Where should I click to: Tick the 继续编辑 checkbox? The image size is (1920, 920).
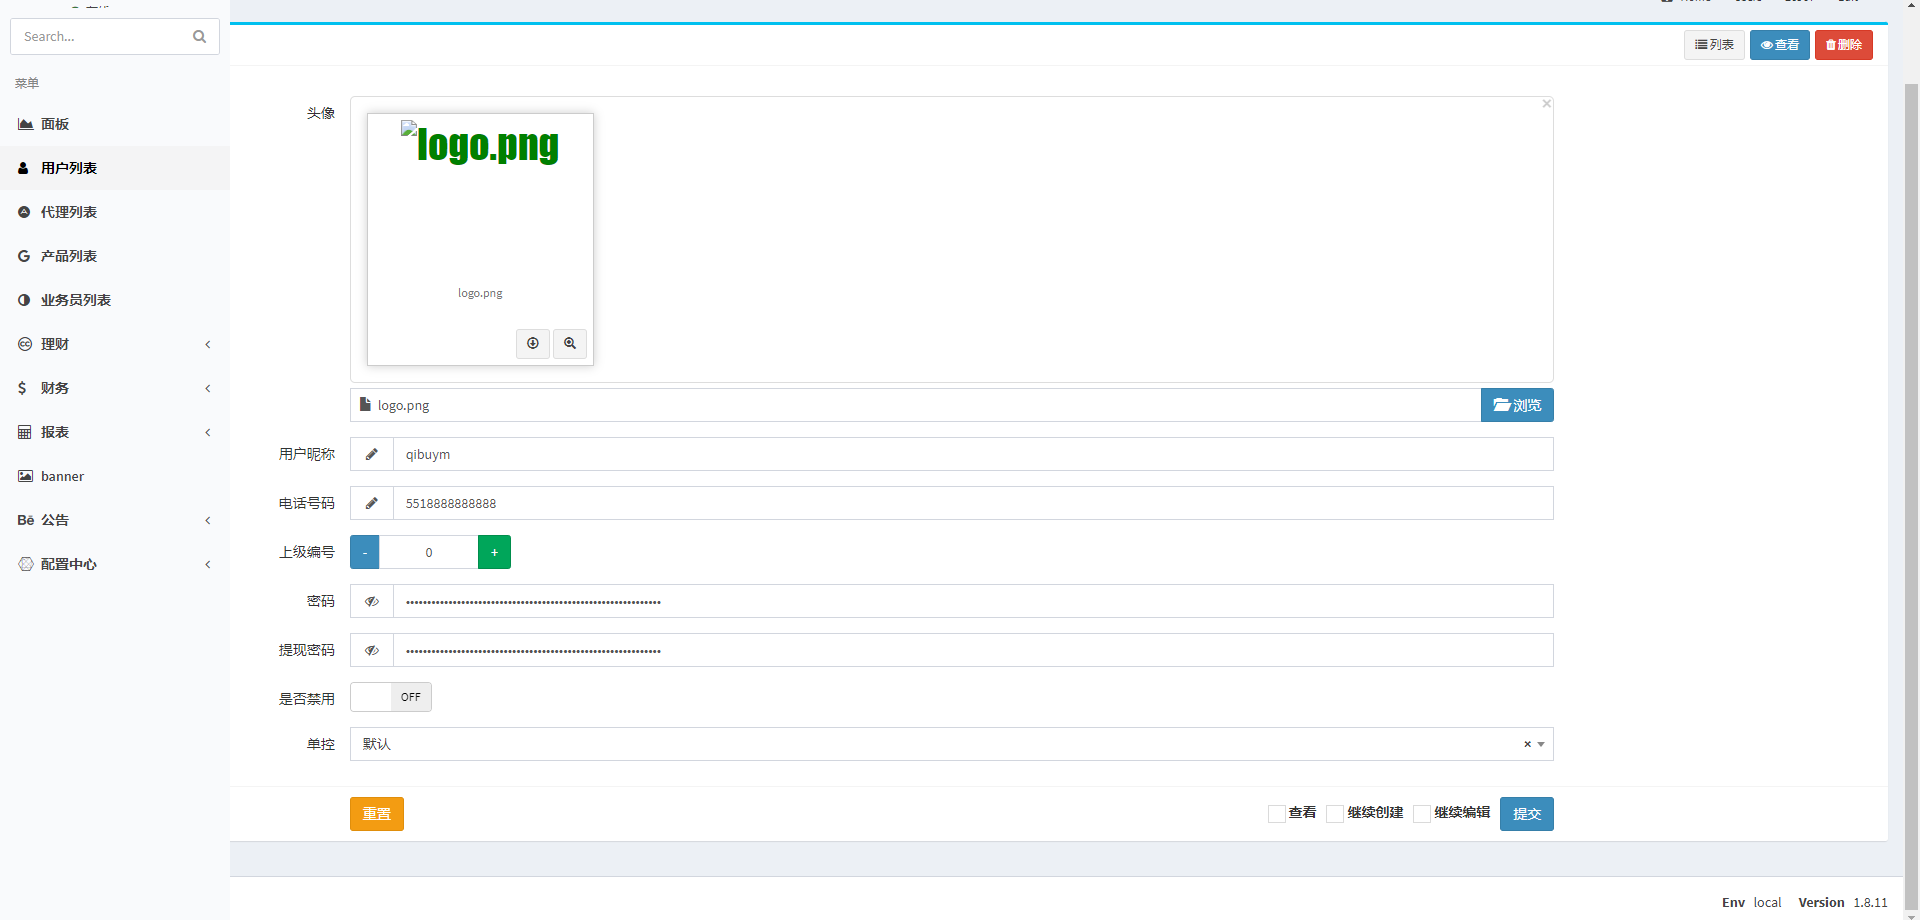(x=1422, y=814)
